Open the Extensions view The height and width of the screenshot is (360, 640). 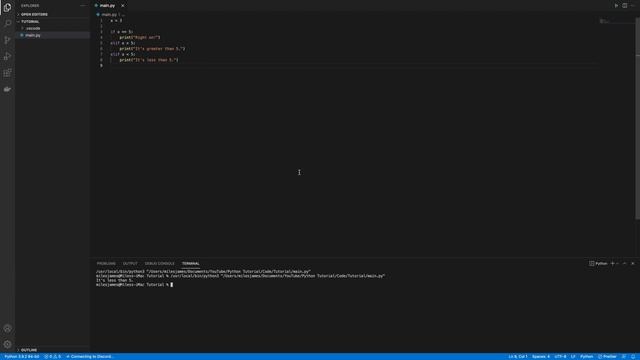7,73
